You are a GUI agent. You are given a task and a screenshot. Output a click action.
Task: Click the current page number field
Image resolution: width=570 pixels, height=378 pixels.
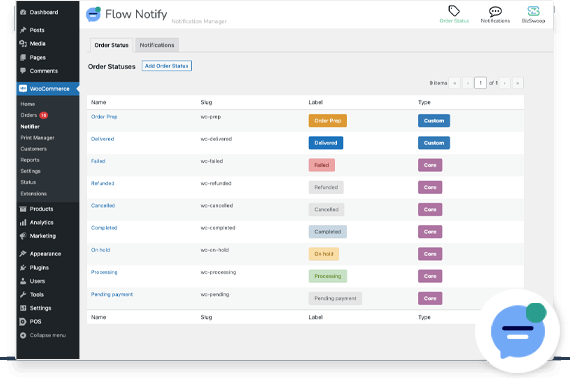[x=480, y=83]
